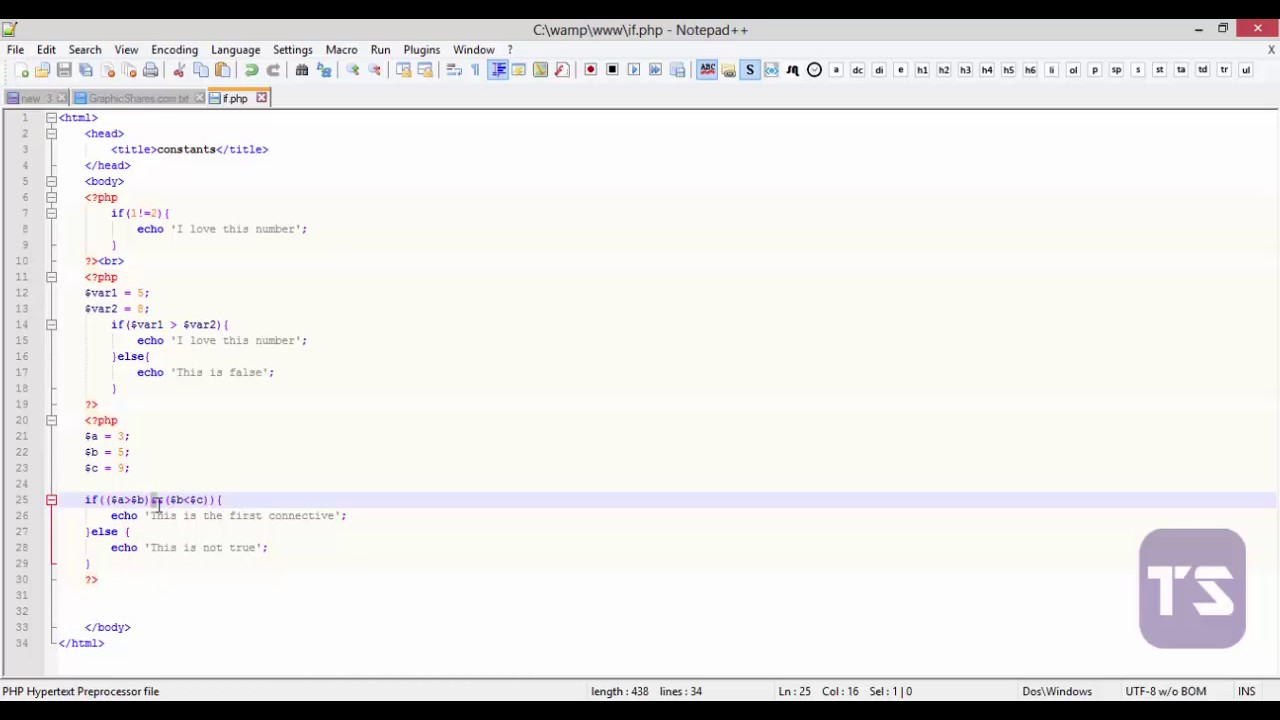Open the Language menu
This screenshot has height=720, width=1280.
(x=235, y=49)
